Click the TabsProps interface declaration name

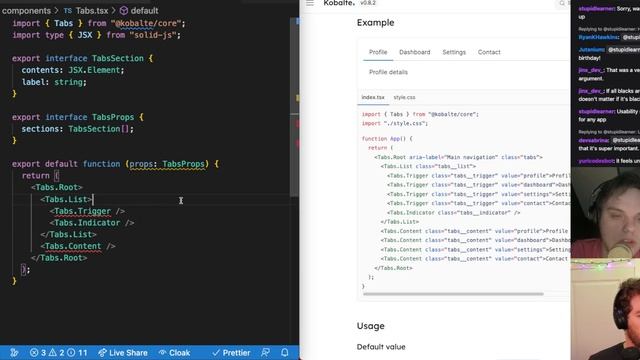point(113,117)
